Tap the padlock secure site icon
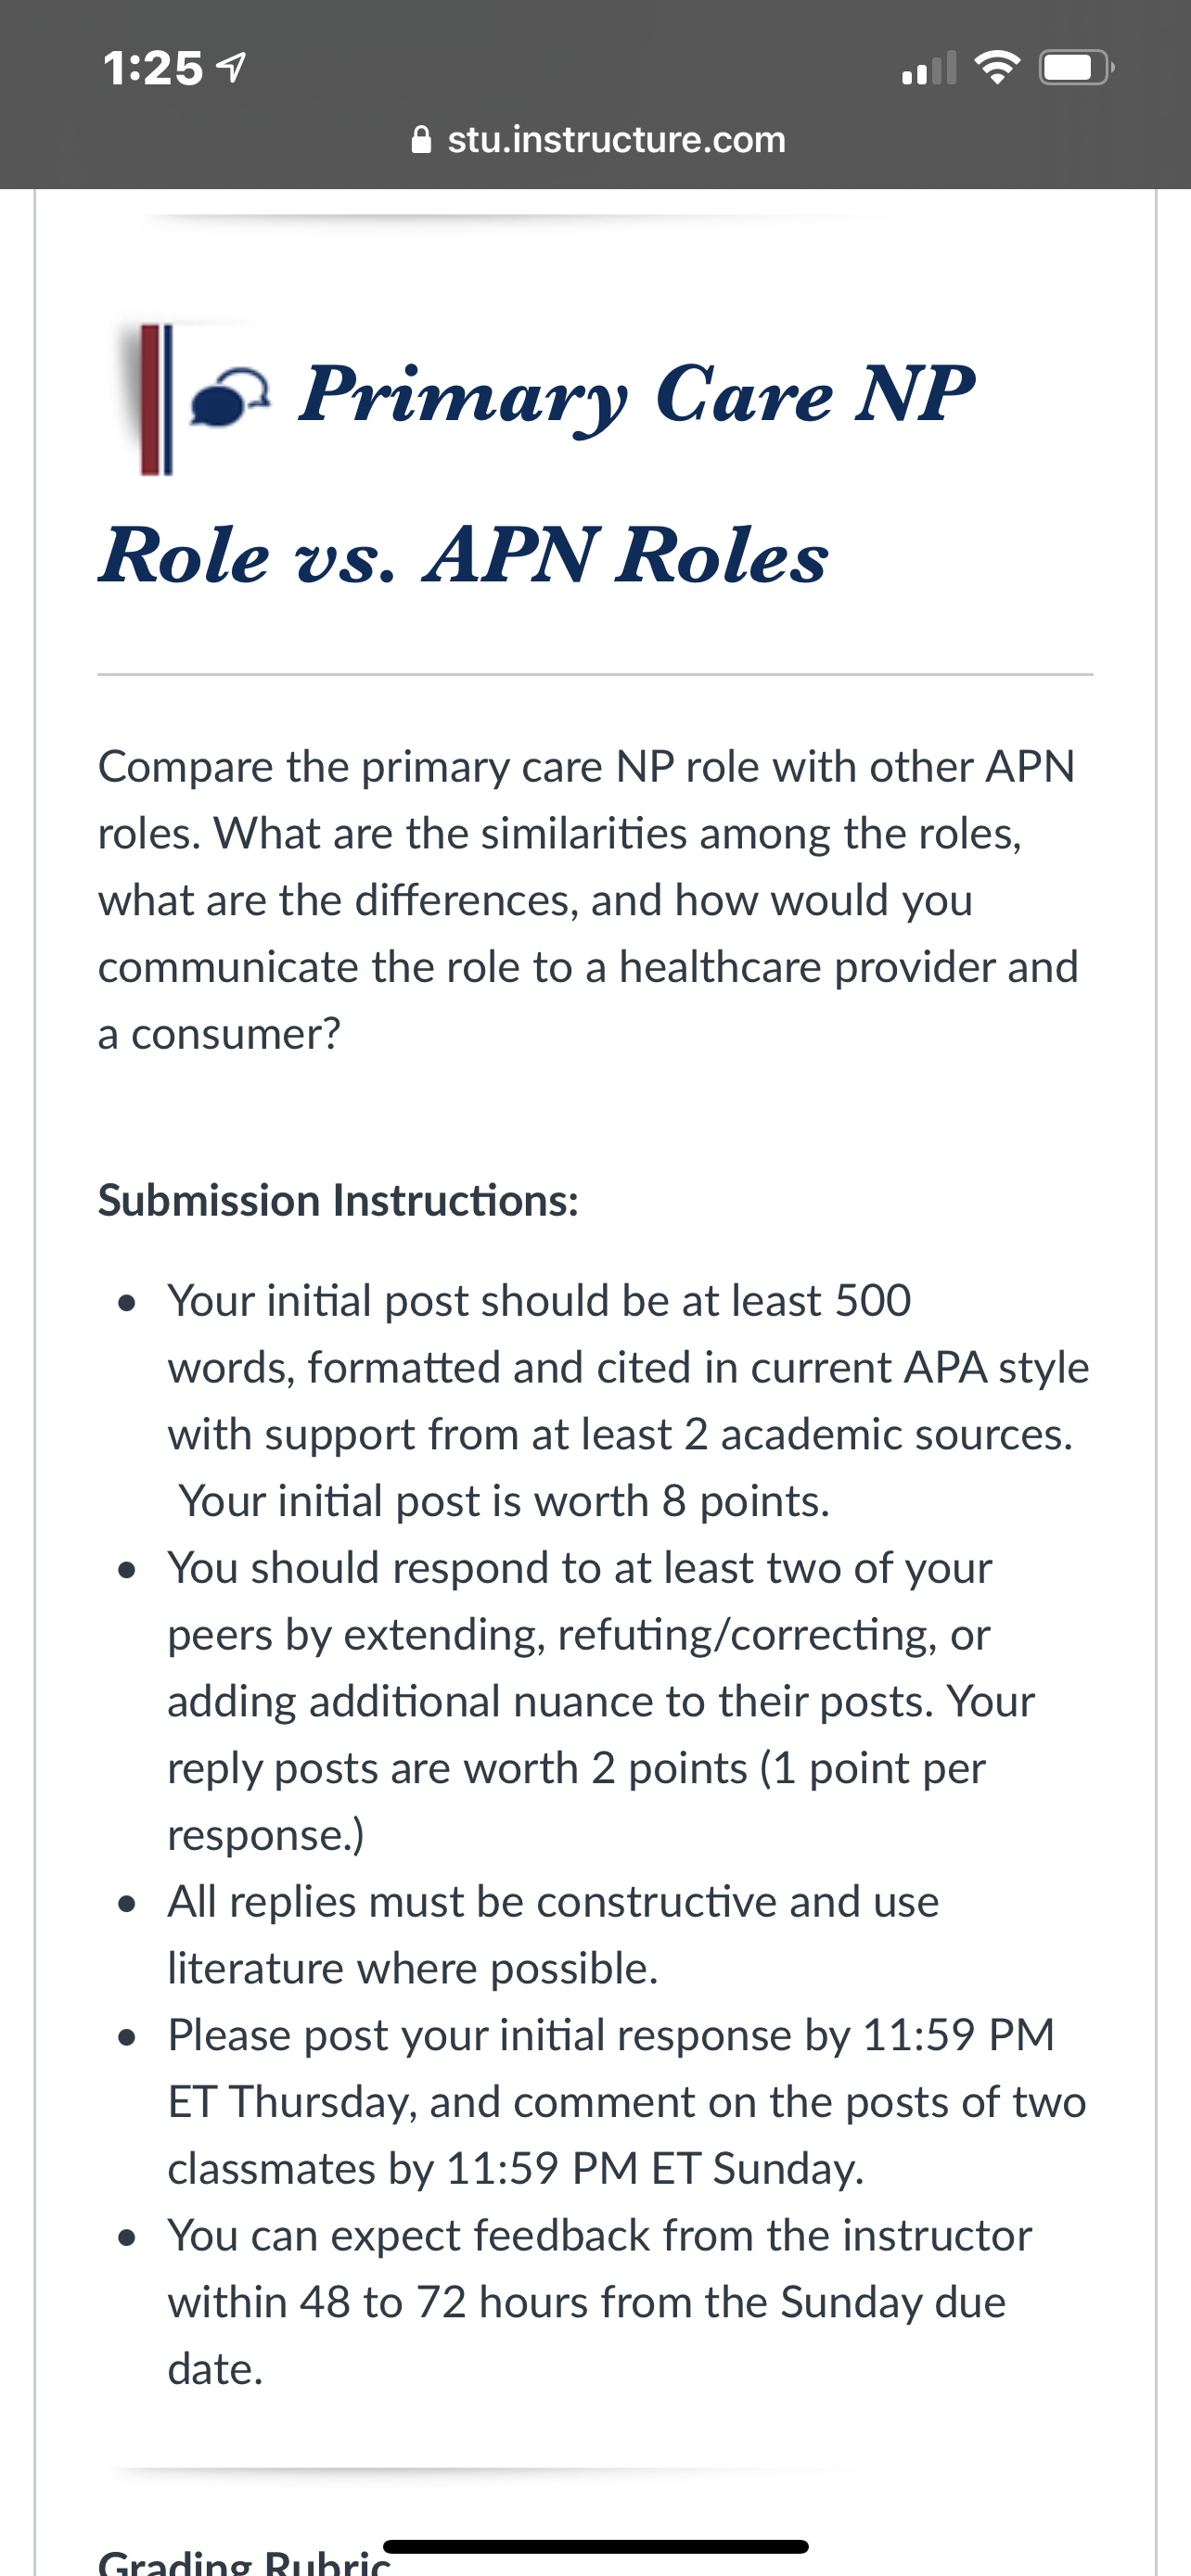The image size is (1191, 2576). [422, 139]
